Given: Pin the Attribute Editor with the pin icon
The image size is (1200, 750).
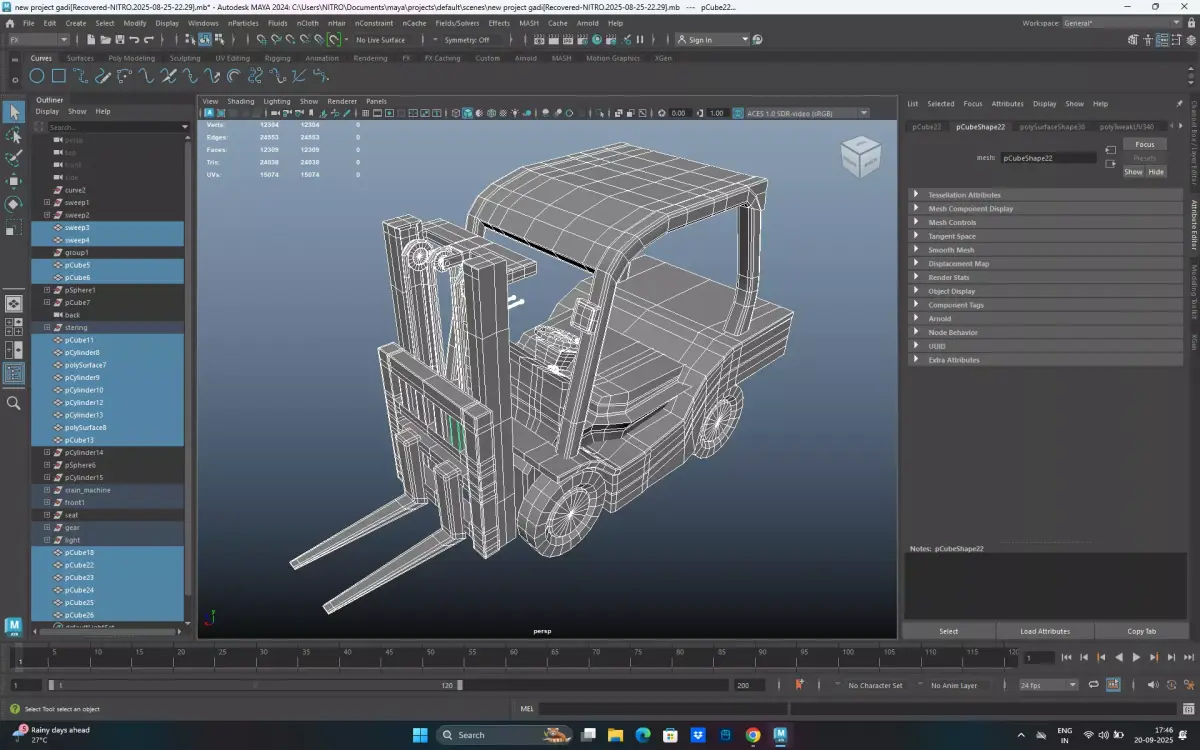Looking at the screenshot, I should click(x=1179, y=103).
